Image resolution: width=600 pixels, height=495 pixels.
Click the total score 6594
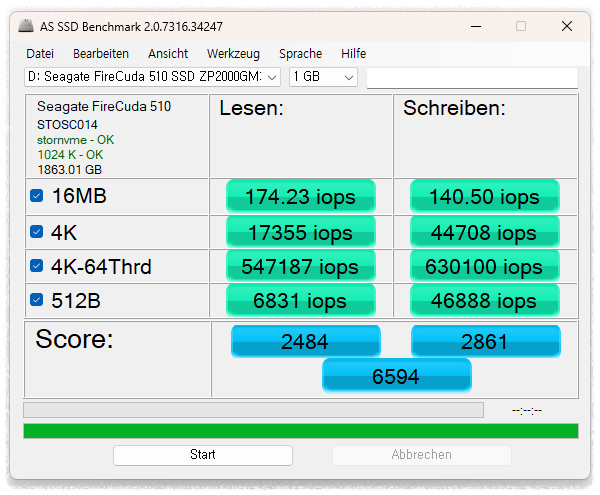pyautogui.click(x=397, y=376)
